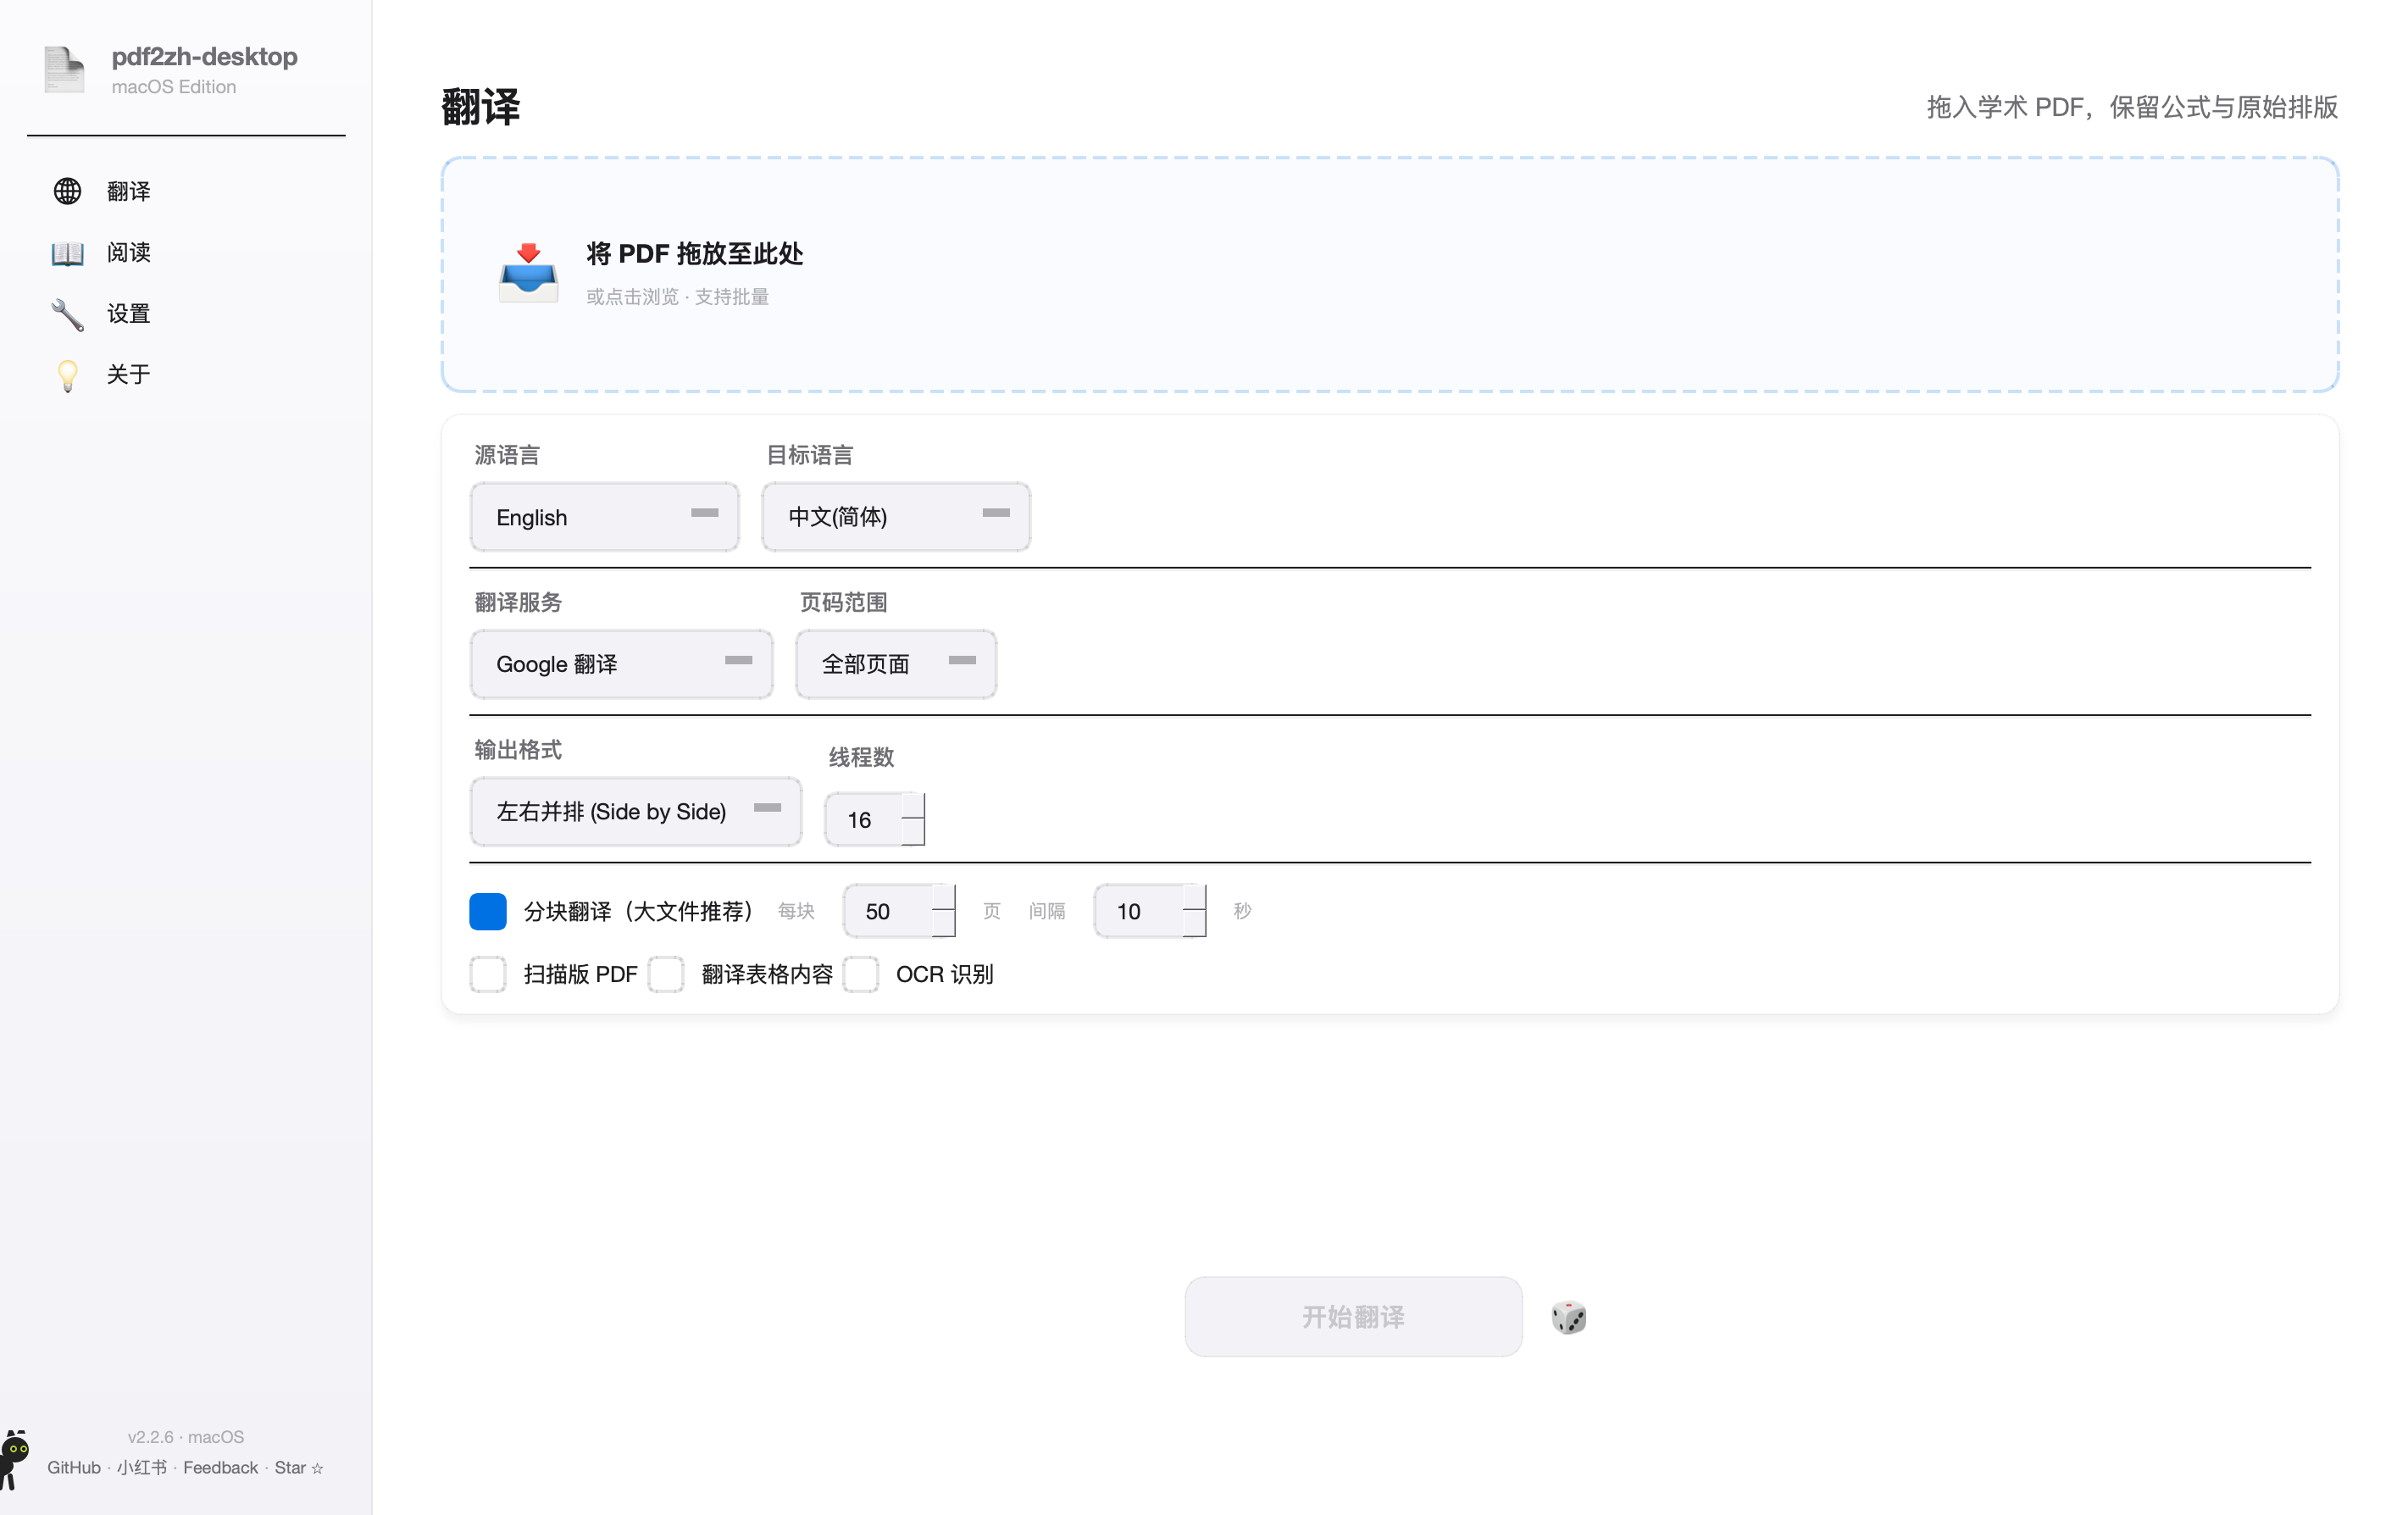
Task: Click the open book icon beside 阅读
Action: point(67,252)
